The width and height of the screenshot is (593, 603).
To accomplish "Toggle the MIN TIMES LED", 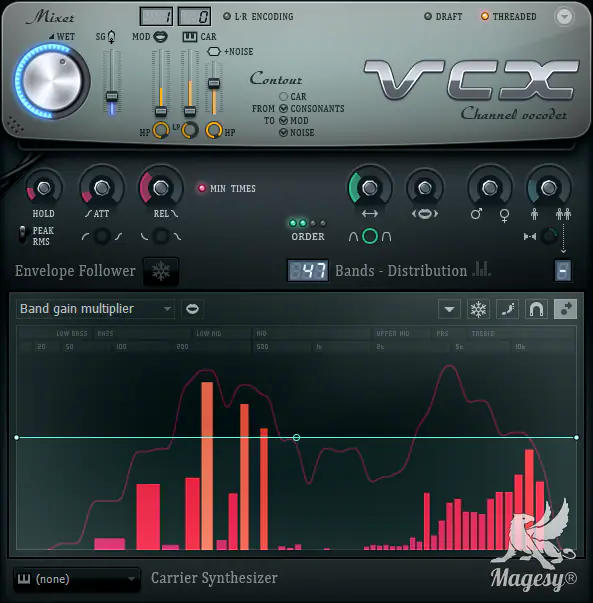I will 202,188.
